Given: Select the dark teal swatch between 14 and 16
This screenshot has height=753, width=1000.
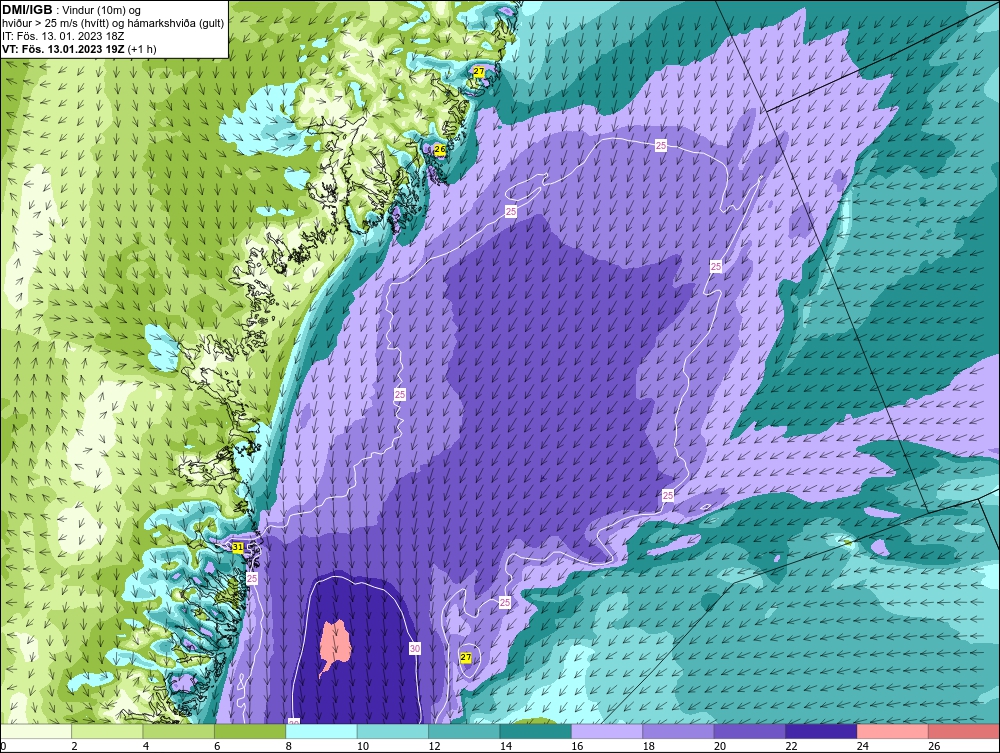Looking at the screenshot, I should coord(536,731).
